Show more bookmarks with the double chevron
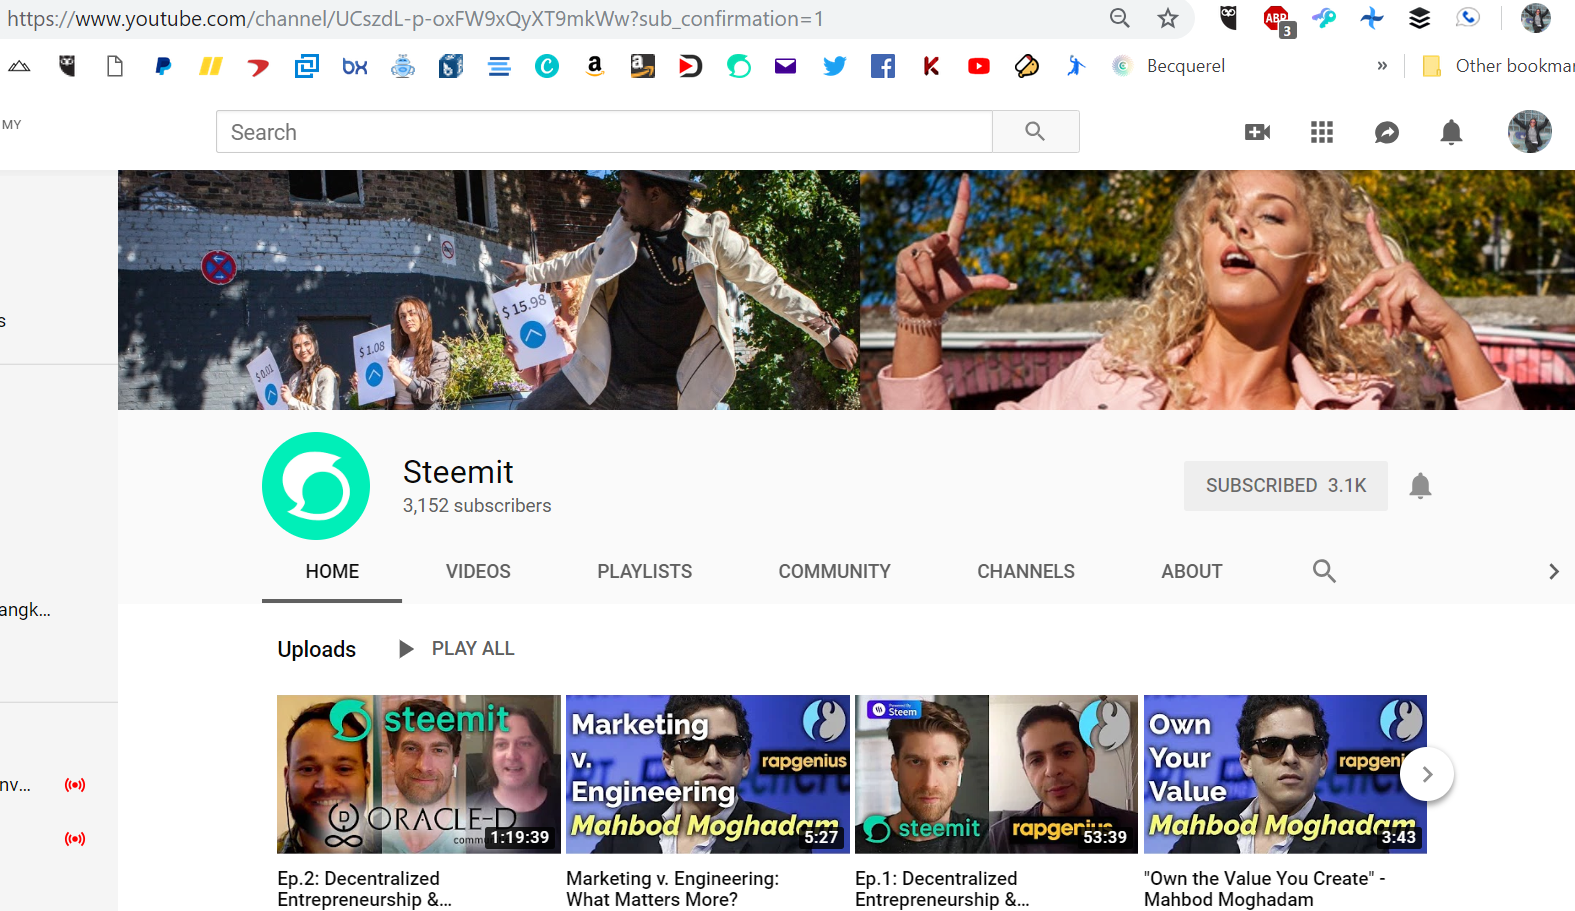The image size is (1575, 911). (1382, 66)
